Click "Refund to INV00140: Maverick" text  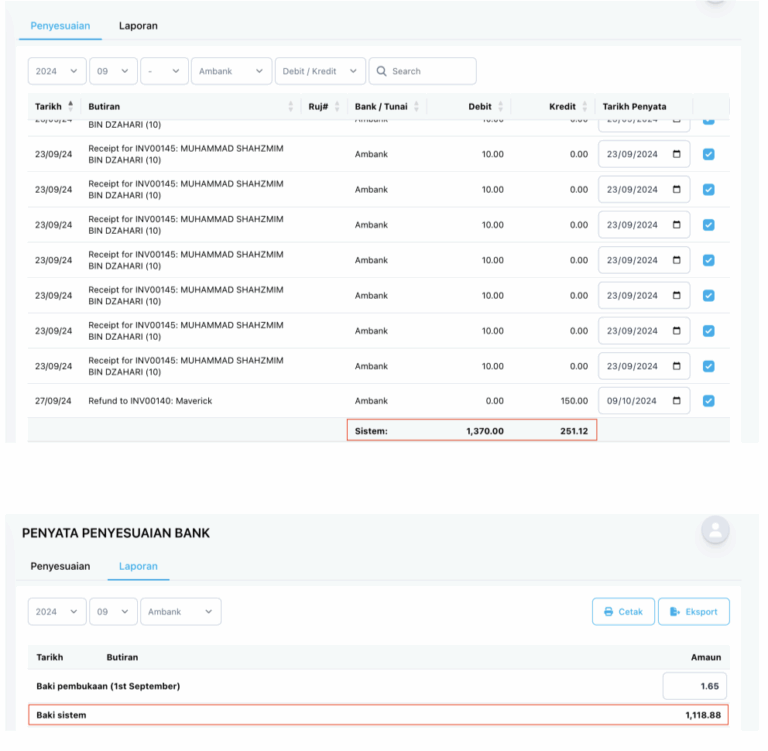[150, 401]
